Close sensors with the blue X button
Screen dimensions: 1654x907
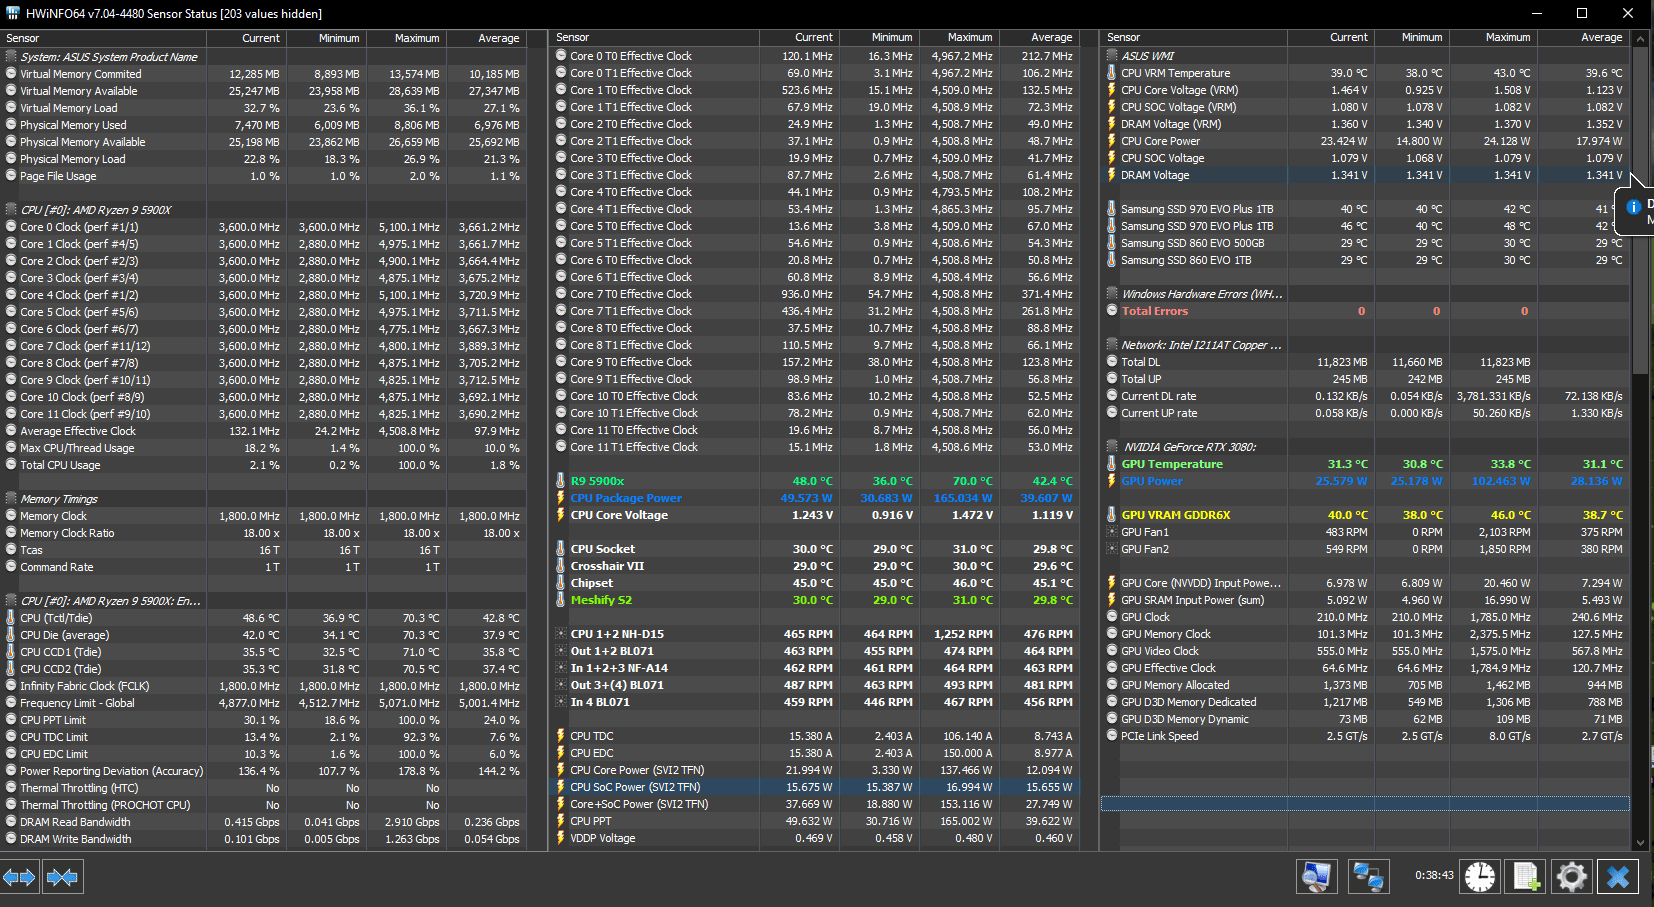pos(1618,877)
